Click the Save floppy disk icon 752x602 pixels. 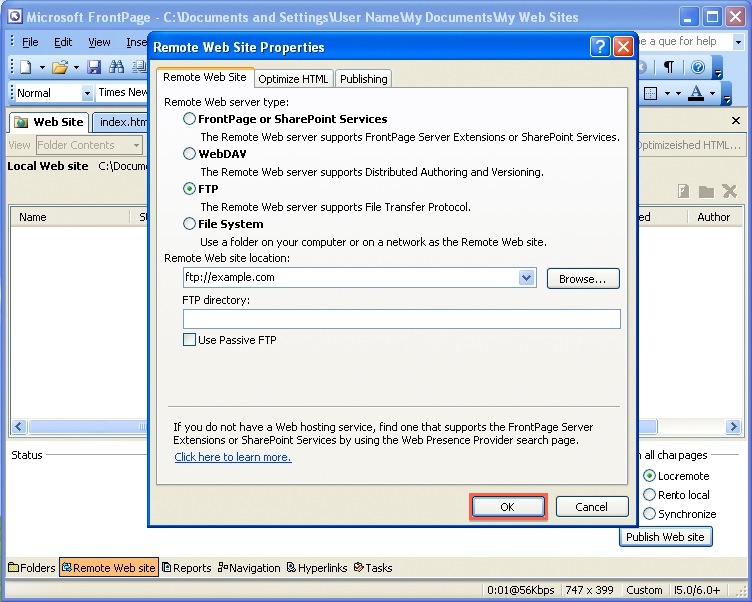[x=94, y=67]
